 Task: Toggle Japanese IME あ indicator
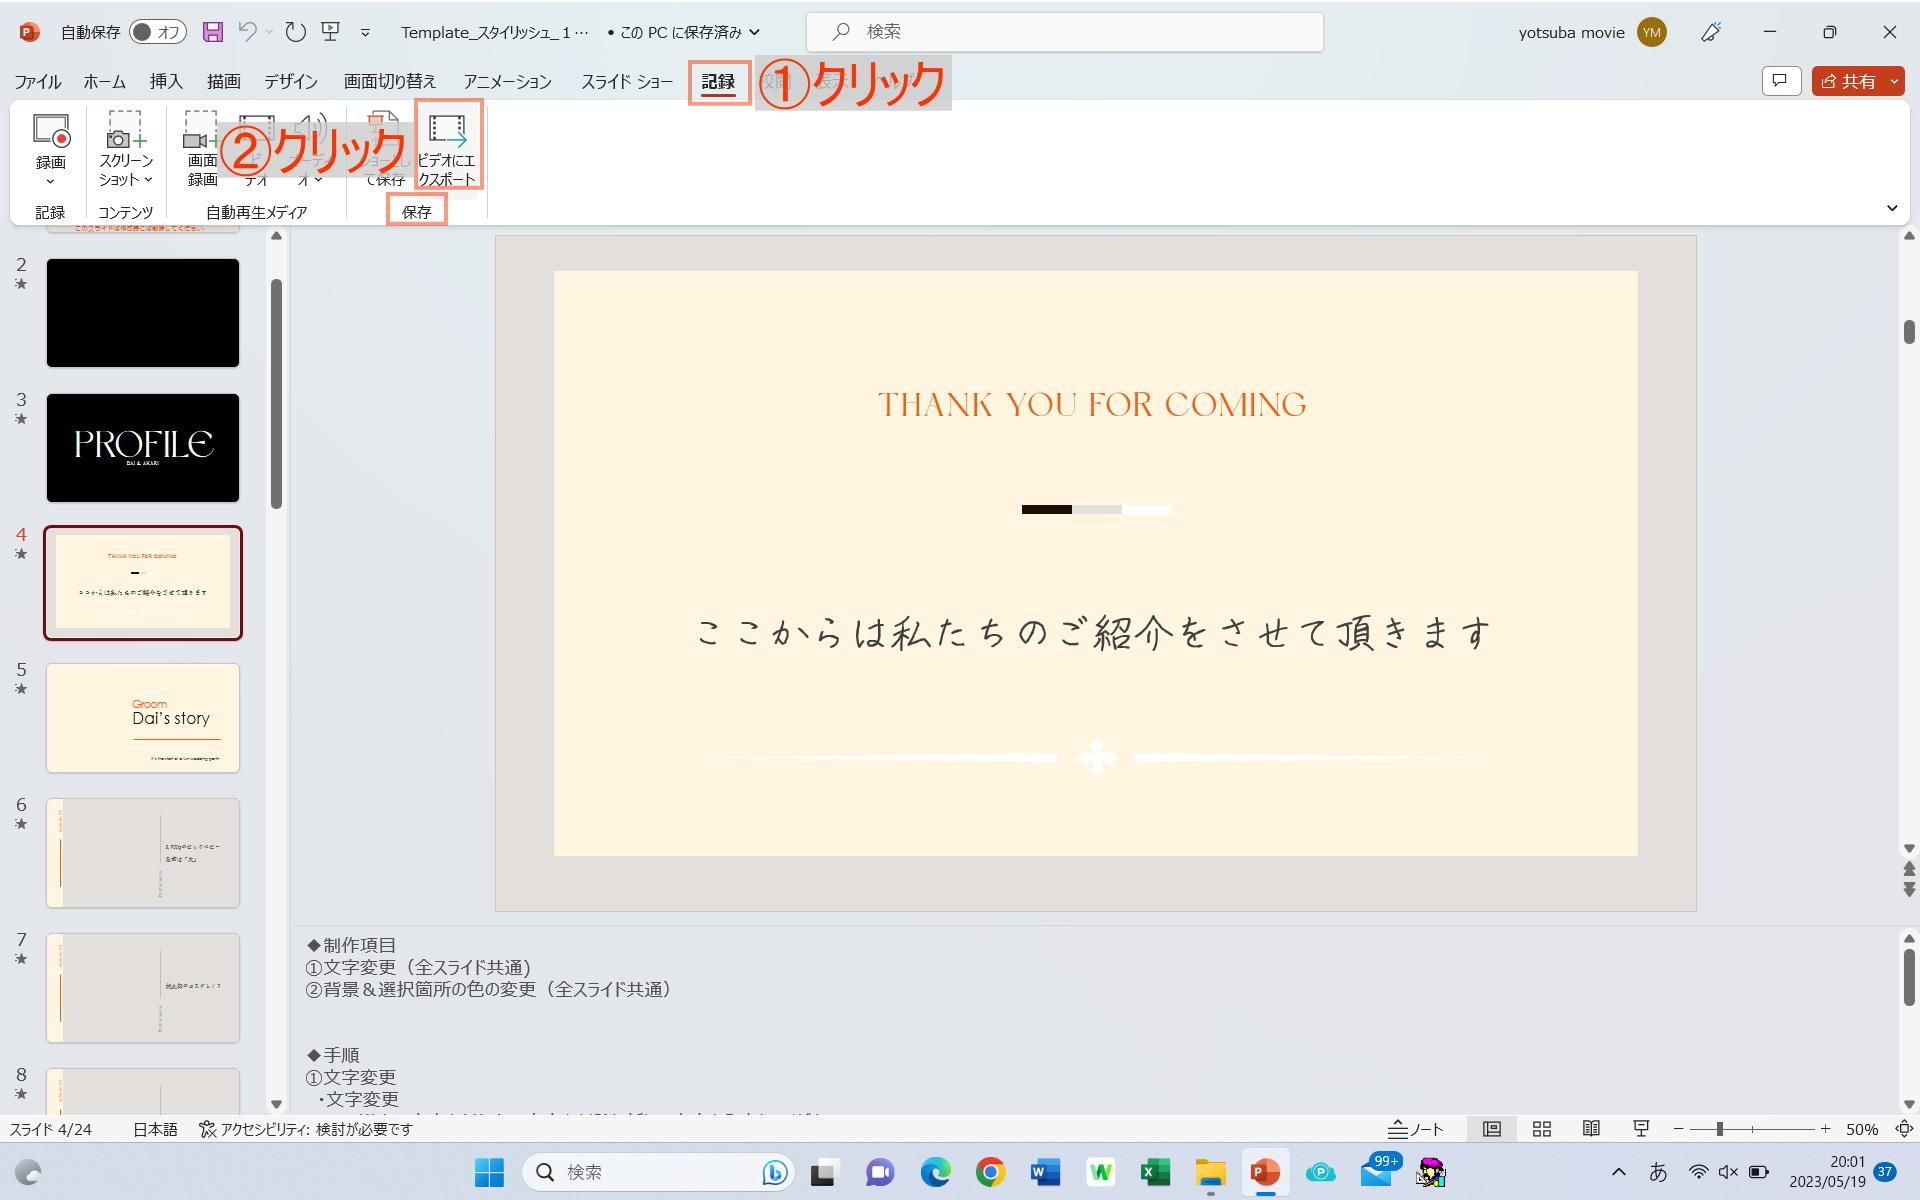pyautogui.click(x=1658, y=1172)
